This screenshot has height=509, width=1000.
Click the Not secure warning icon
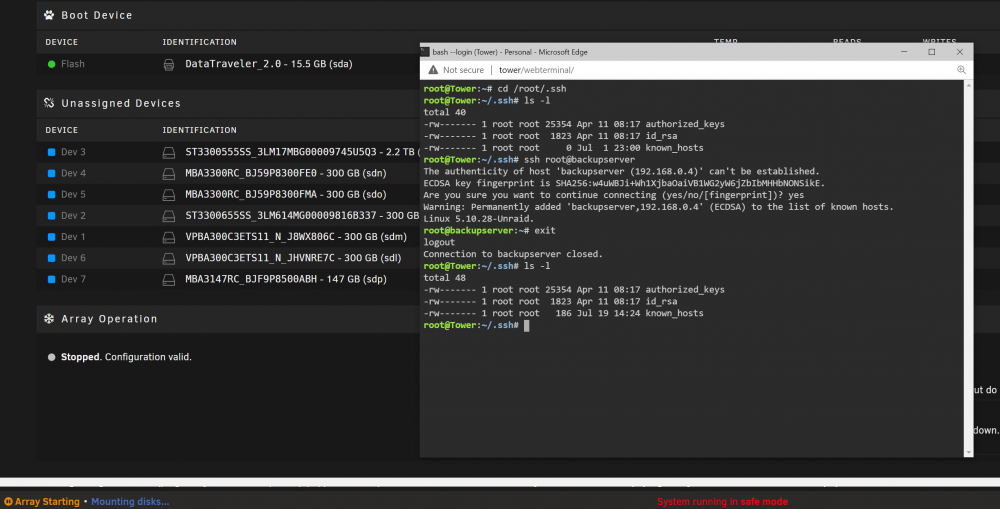tap(433, 70)
